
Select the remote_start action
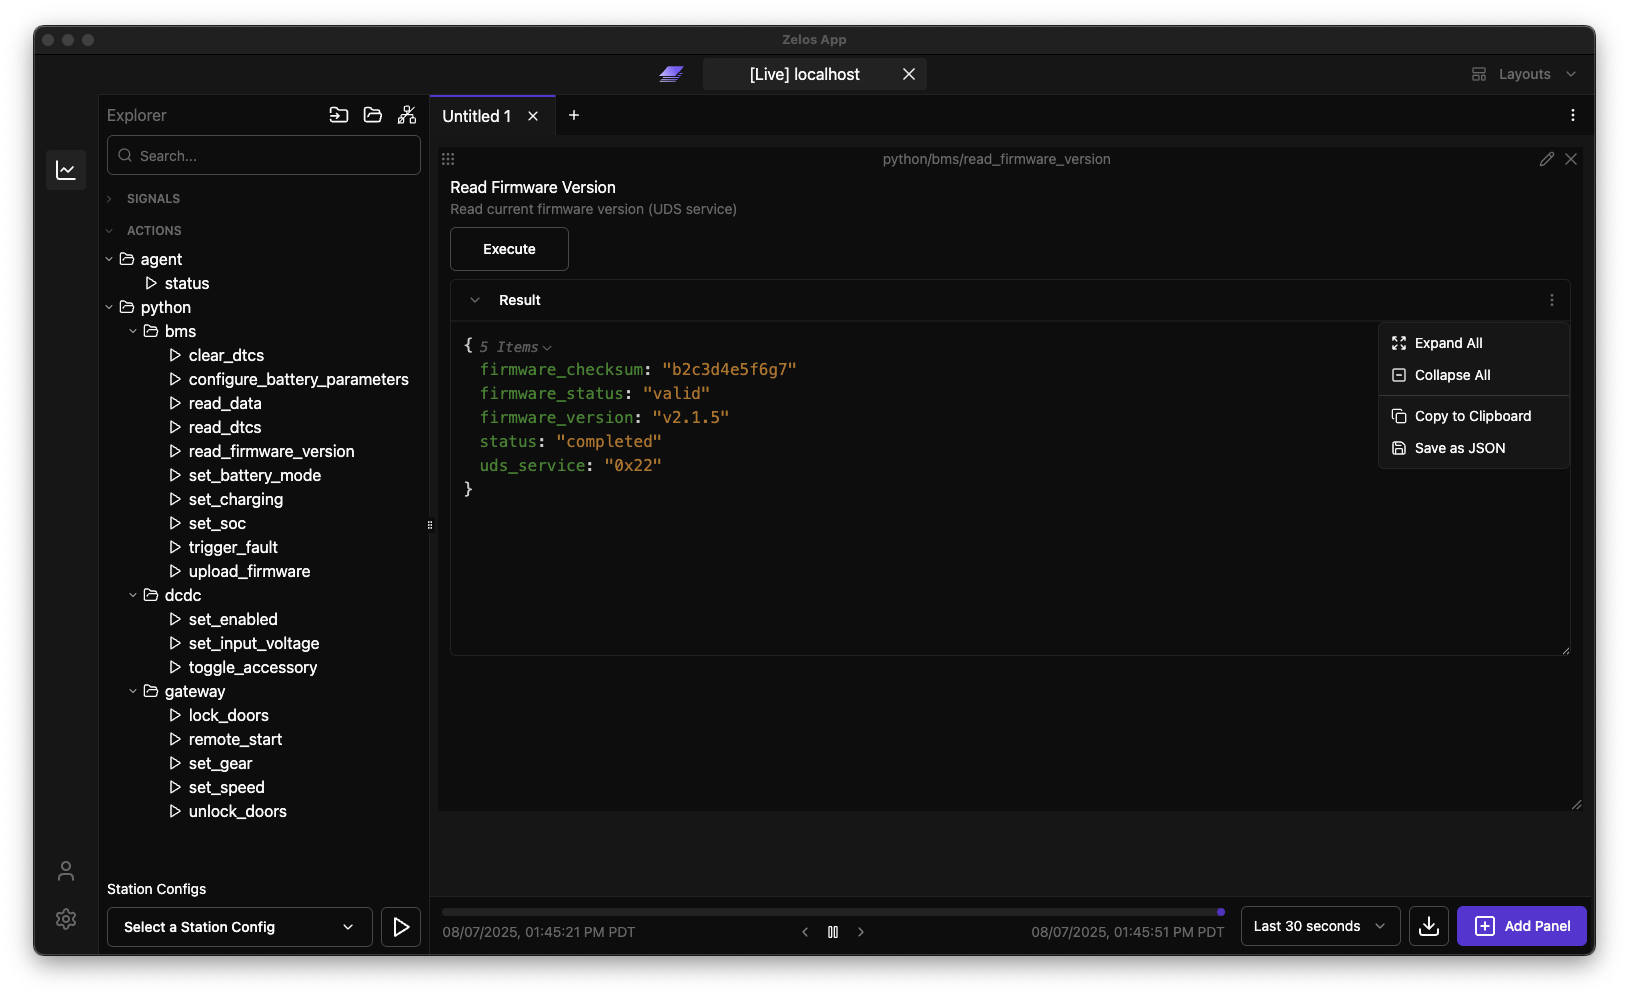tap(235, 739)
